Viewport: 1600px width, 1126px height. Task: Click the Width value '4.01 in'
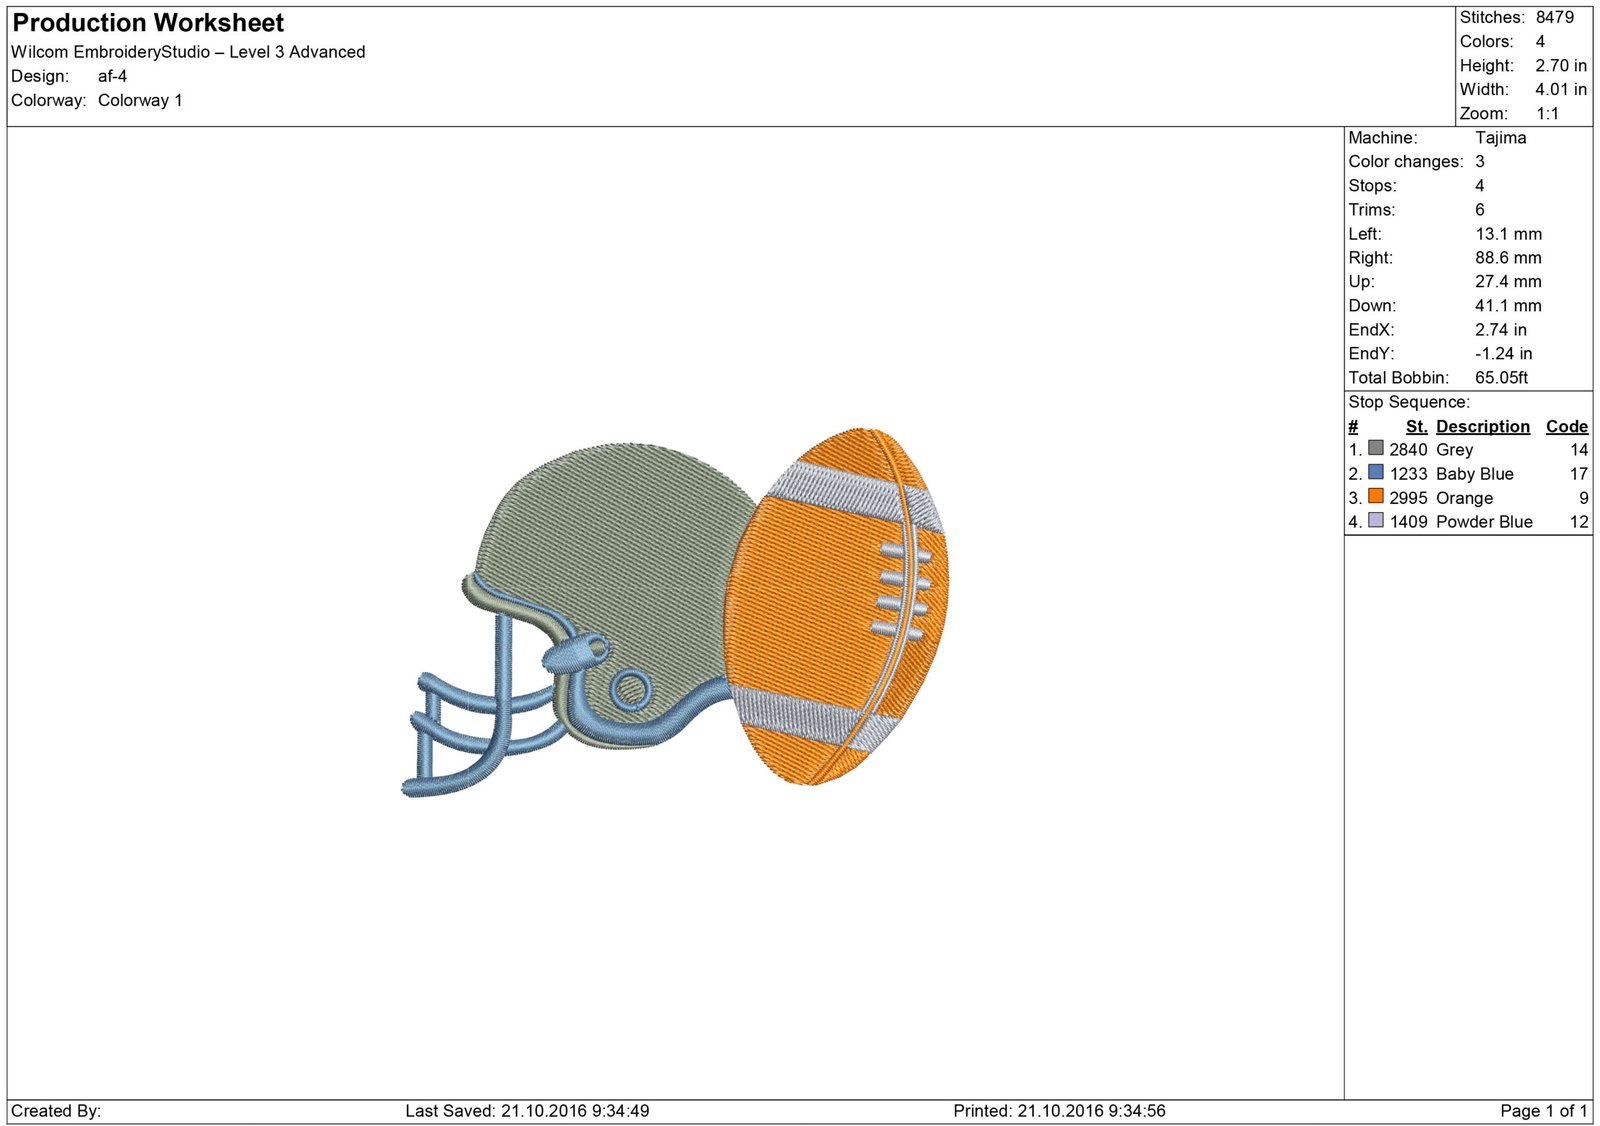(x=1561, y=89)
